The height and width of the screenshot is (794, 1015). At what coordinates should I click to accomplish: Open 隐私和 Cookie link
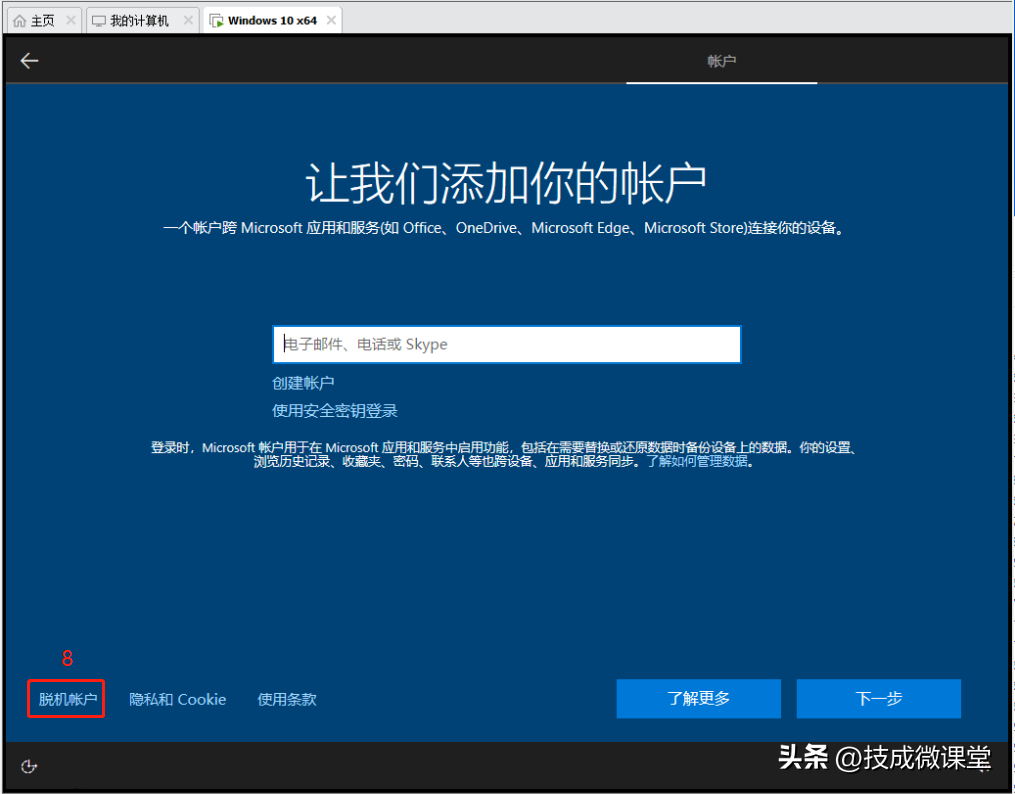click(x=177, y=700)
